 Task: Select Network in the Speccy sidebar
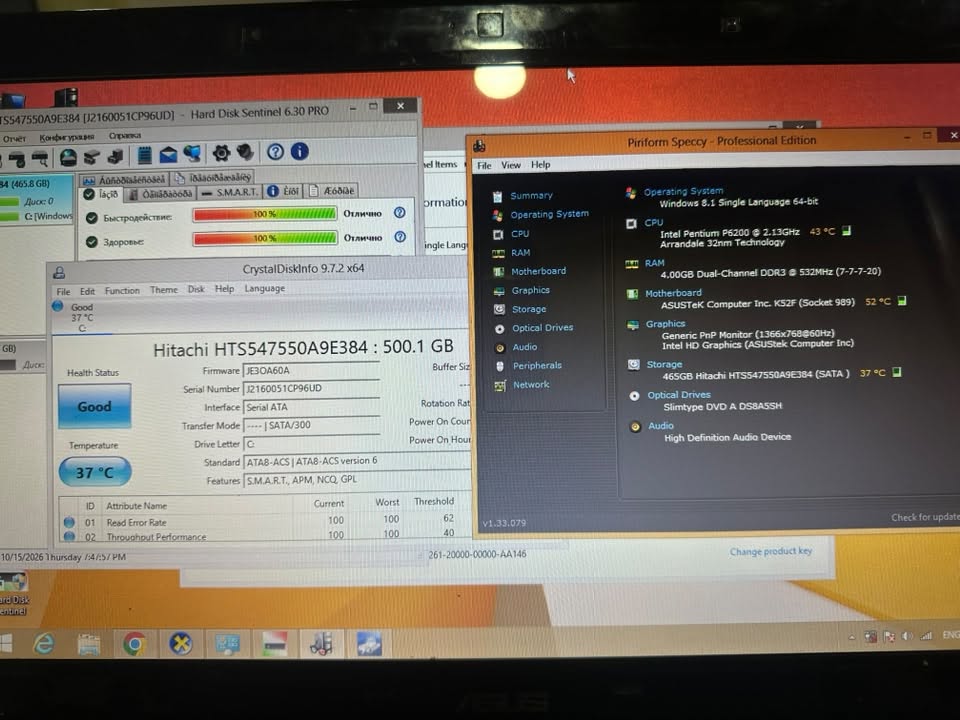click(531, 384)
